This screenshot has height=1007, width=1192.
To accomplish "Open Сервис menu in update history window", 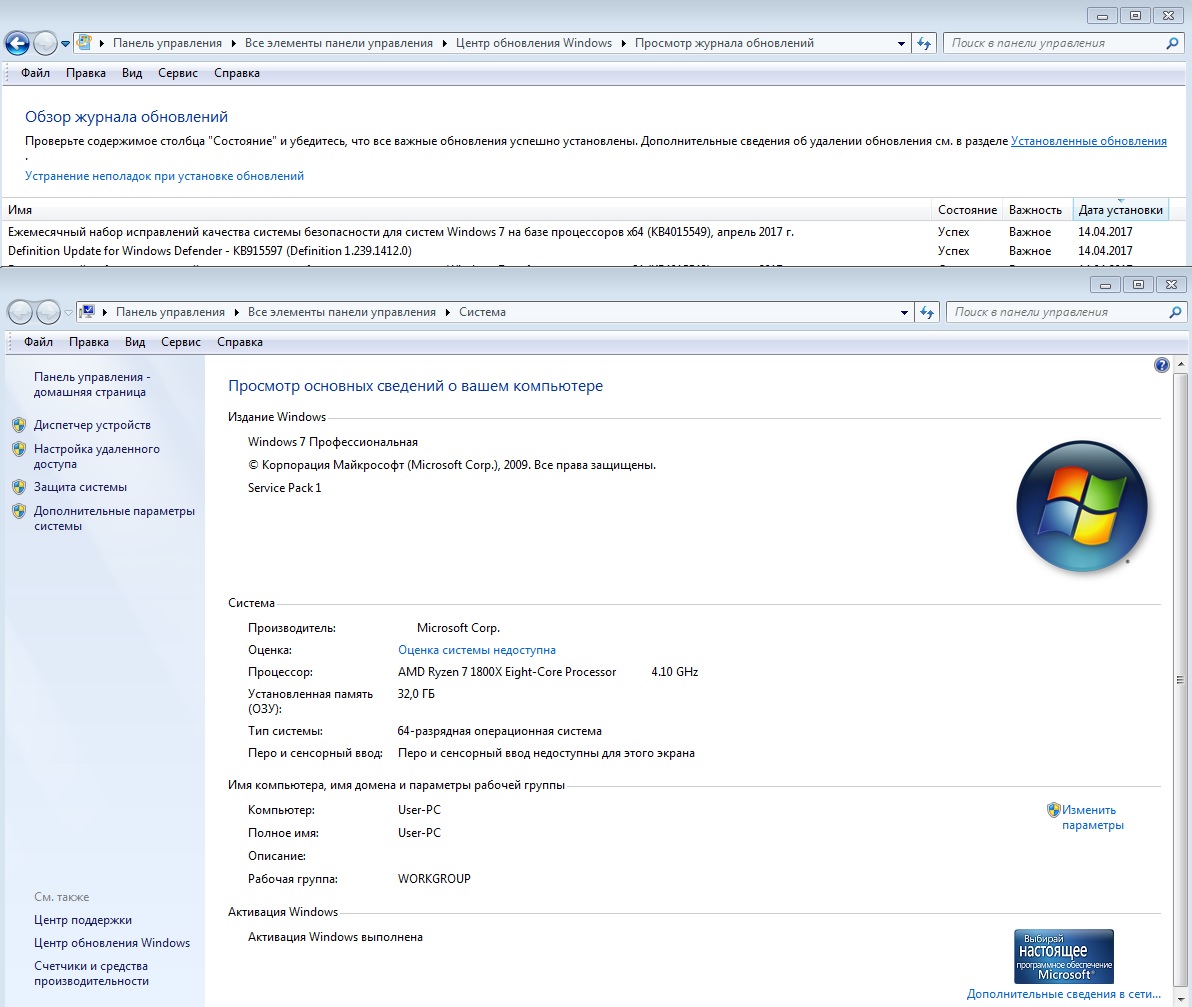I will tap(178, 73).
